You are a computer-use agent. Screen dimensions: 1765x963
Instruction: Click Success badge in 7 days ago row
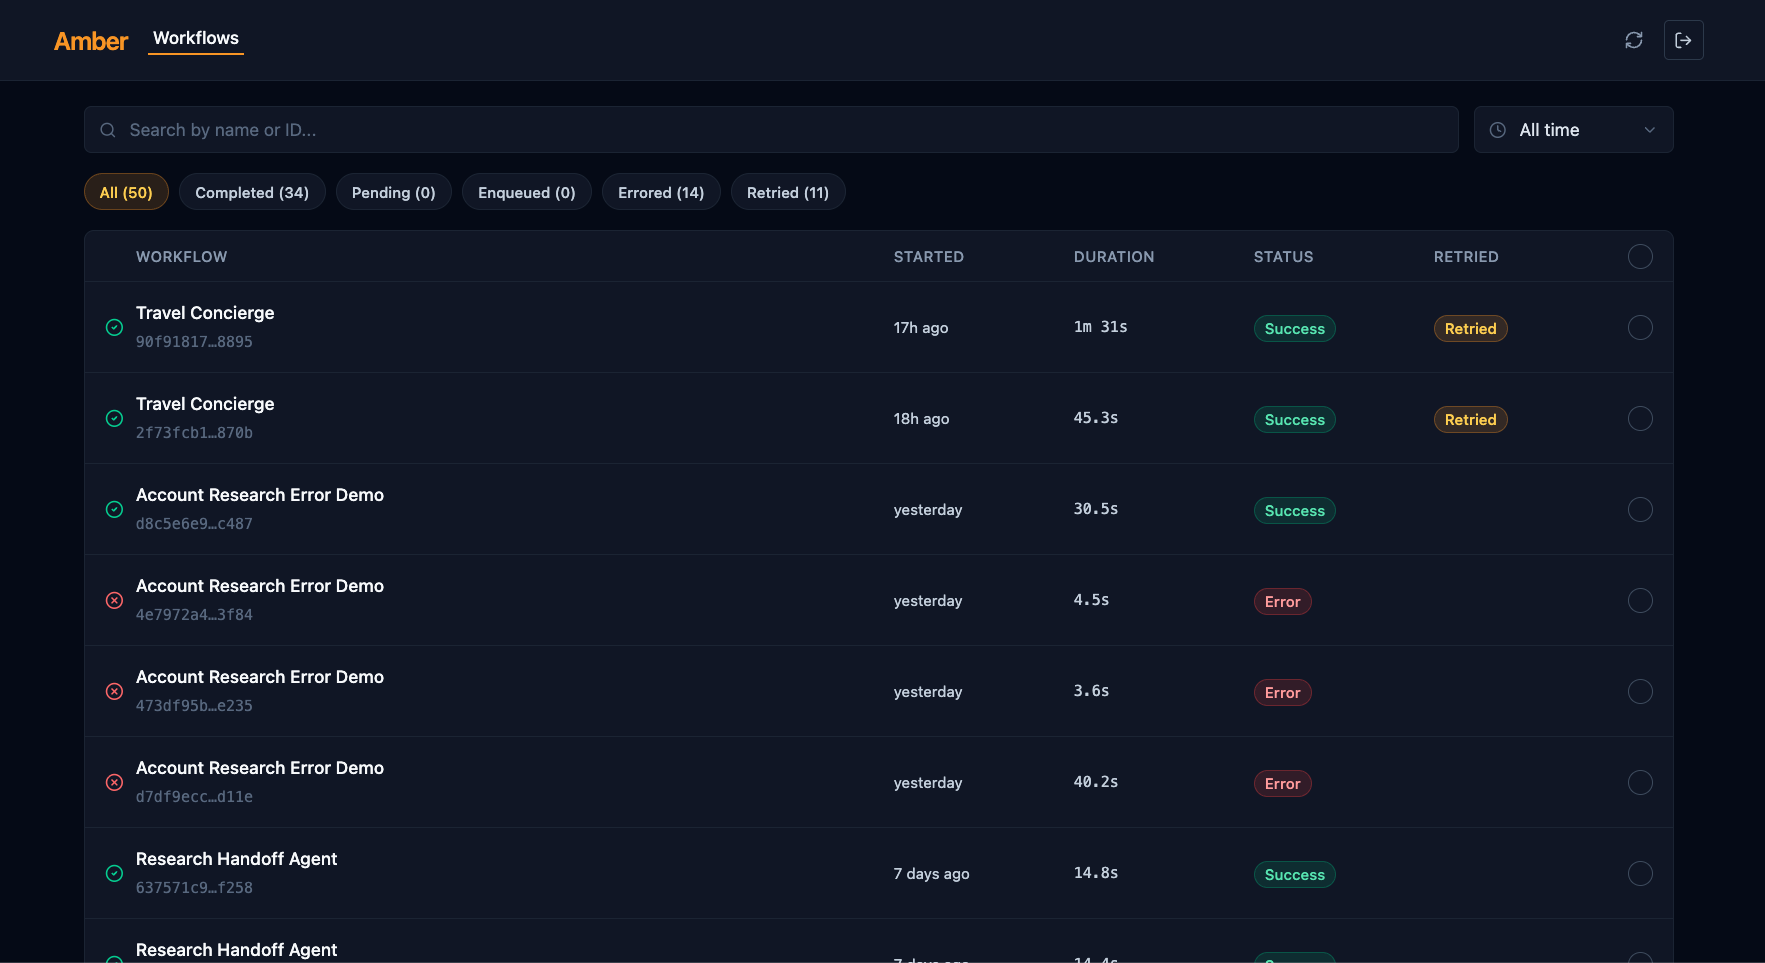(1294, 874)
